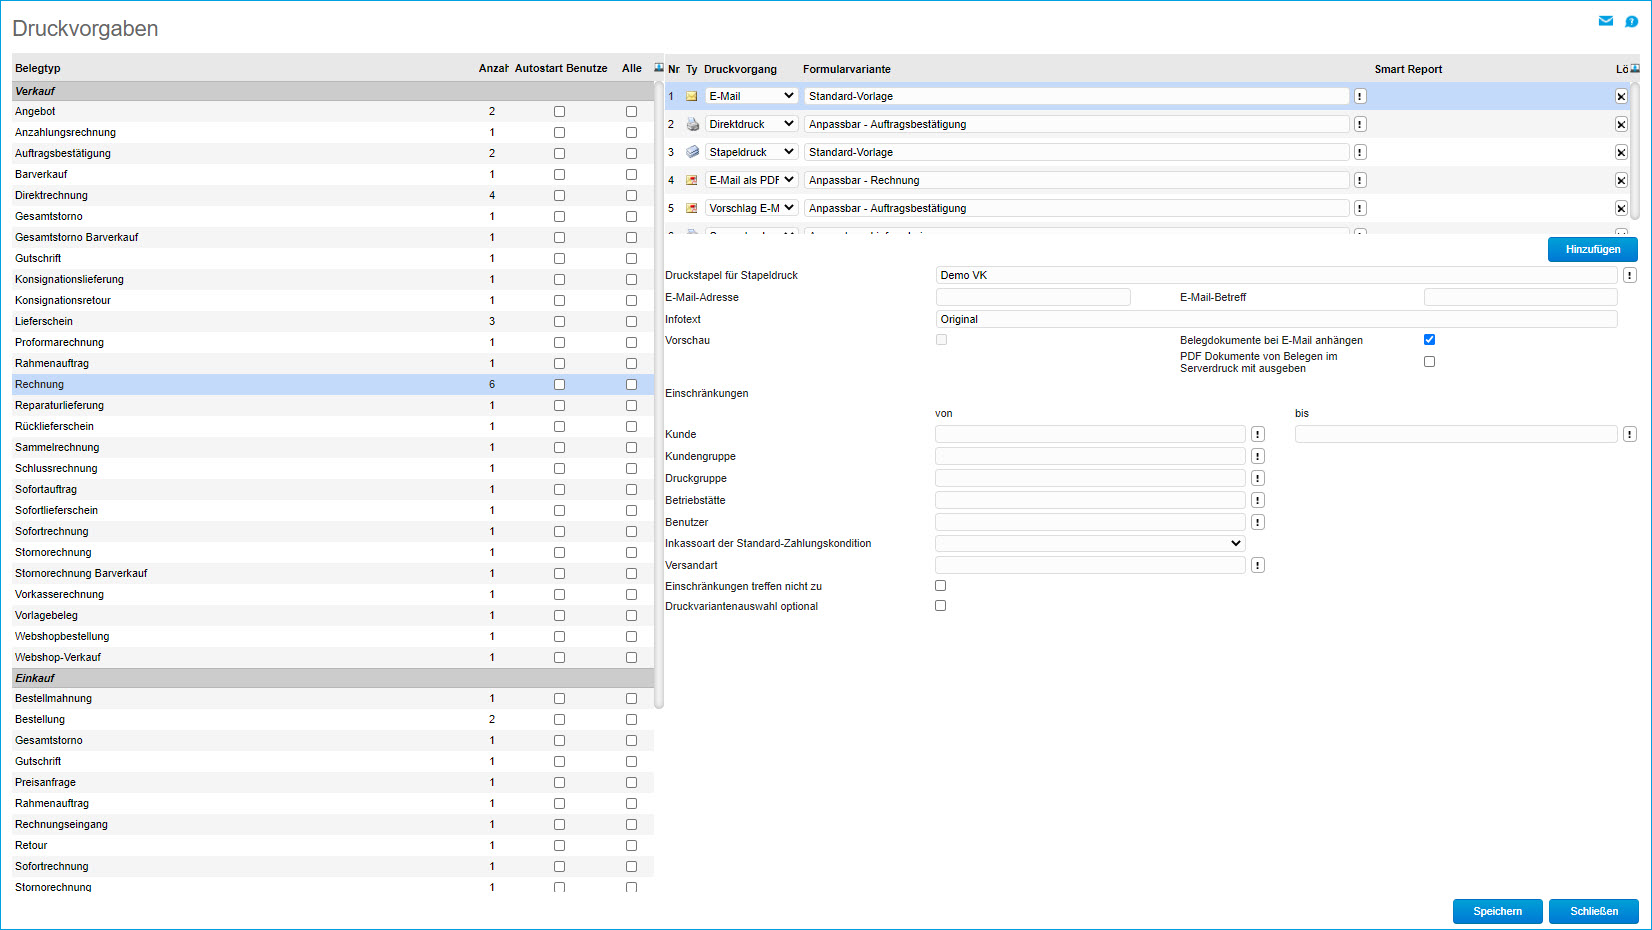The image size is (1652, 930).
Task: Enable PDF Dokumente im Serverdruck mit ausgeben
Action: click(1429, 362)
